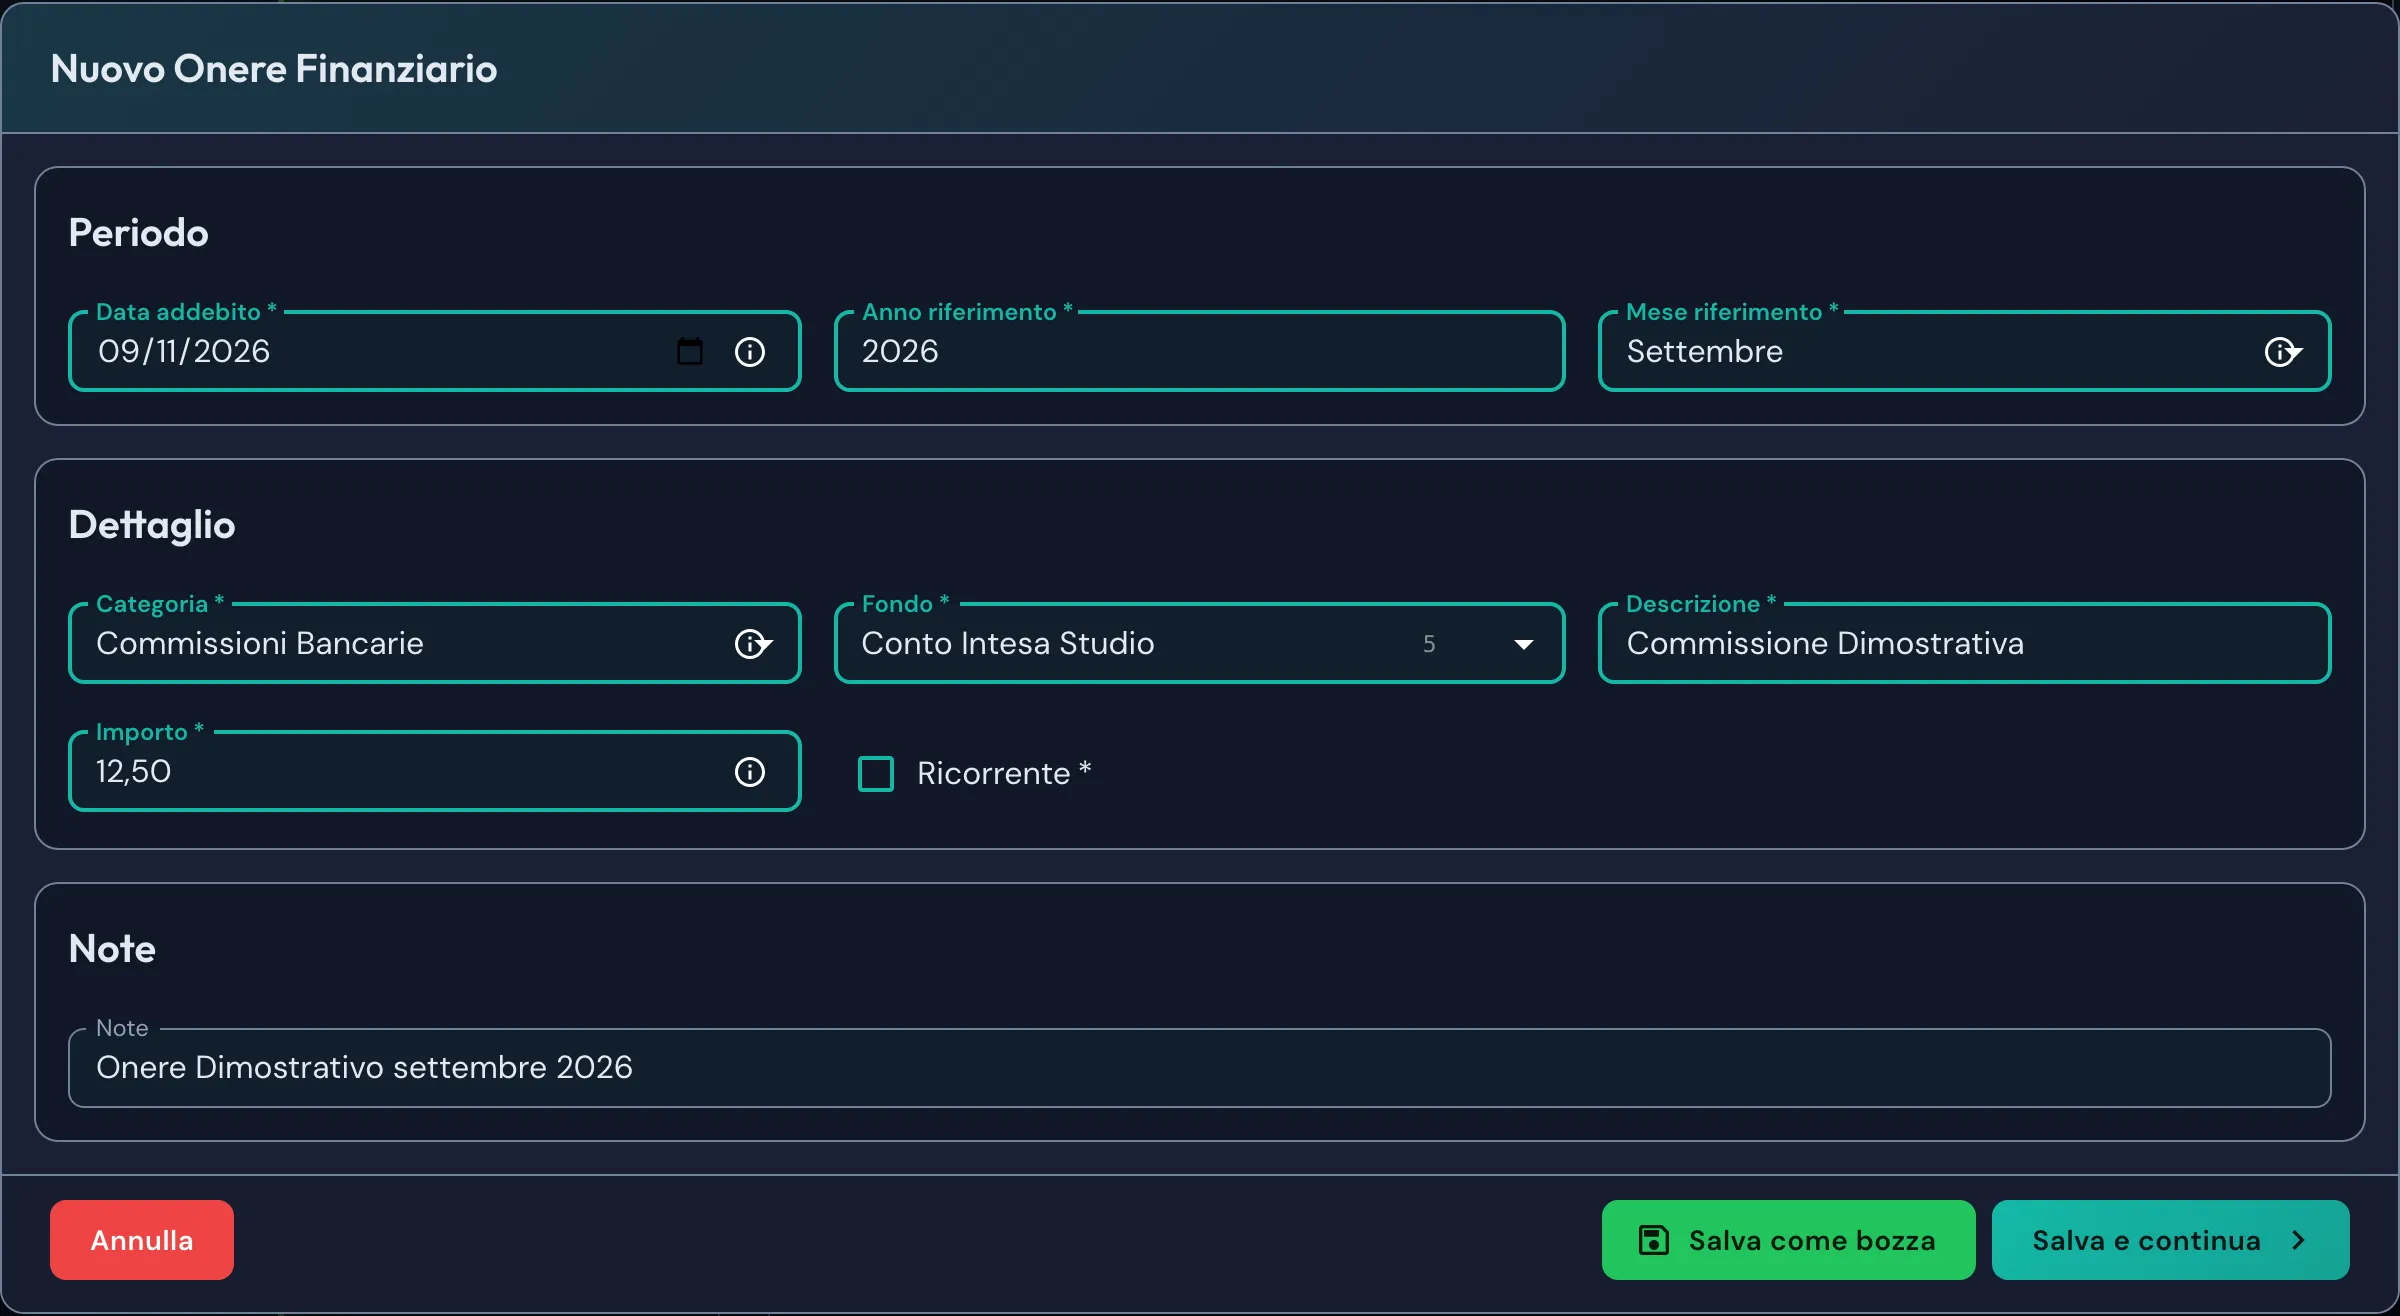This screenshot has height=1316, width=2400.
Task: Click the Importo value 12,50
Action: pyautogui.click(x=133, y=771)
